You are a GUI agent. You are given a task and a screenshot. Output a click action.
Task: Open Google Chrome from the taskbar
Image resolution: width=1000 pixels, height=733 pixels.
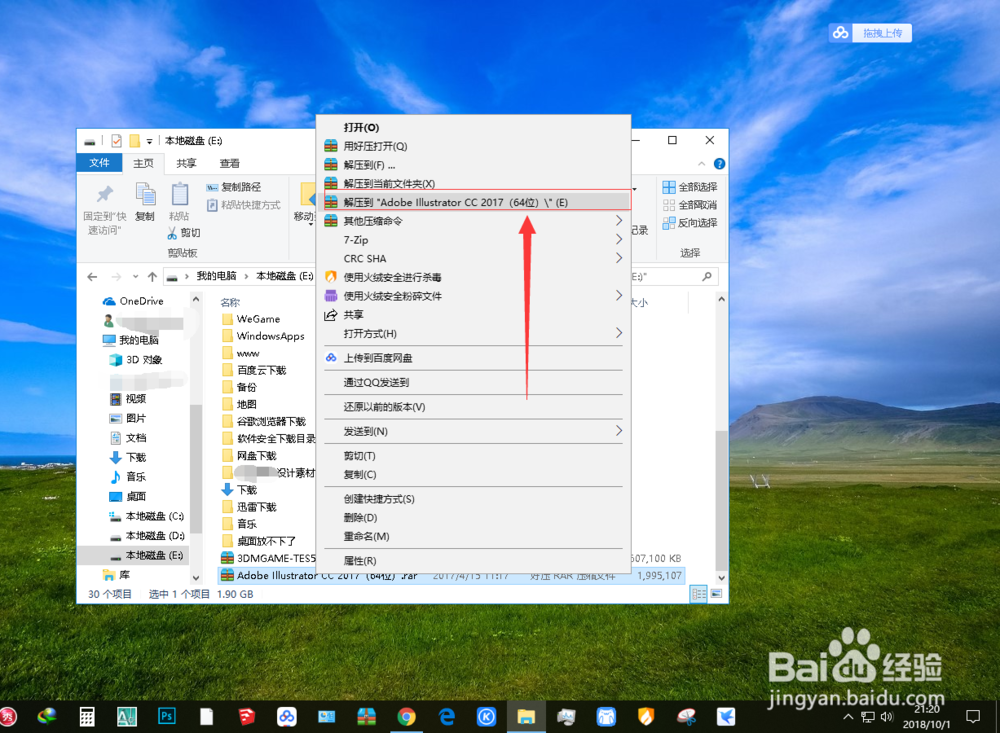406,717
